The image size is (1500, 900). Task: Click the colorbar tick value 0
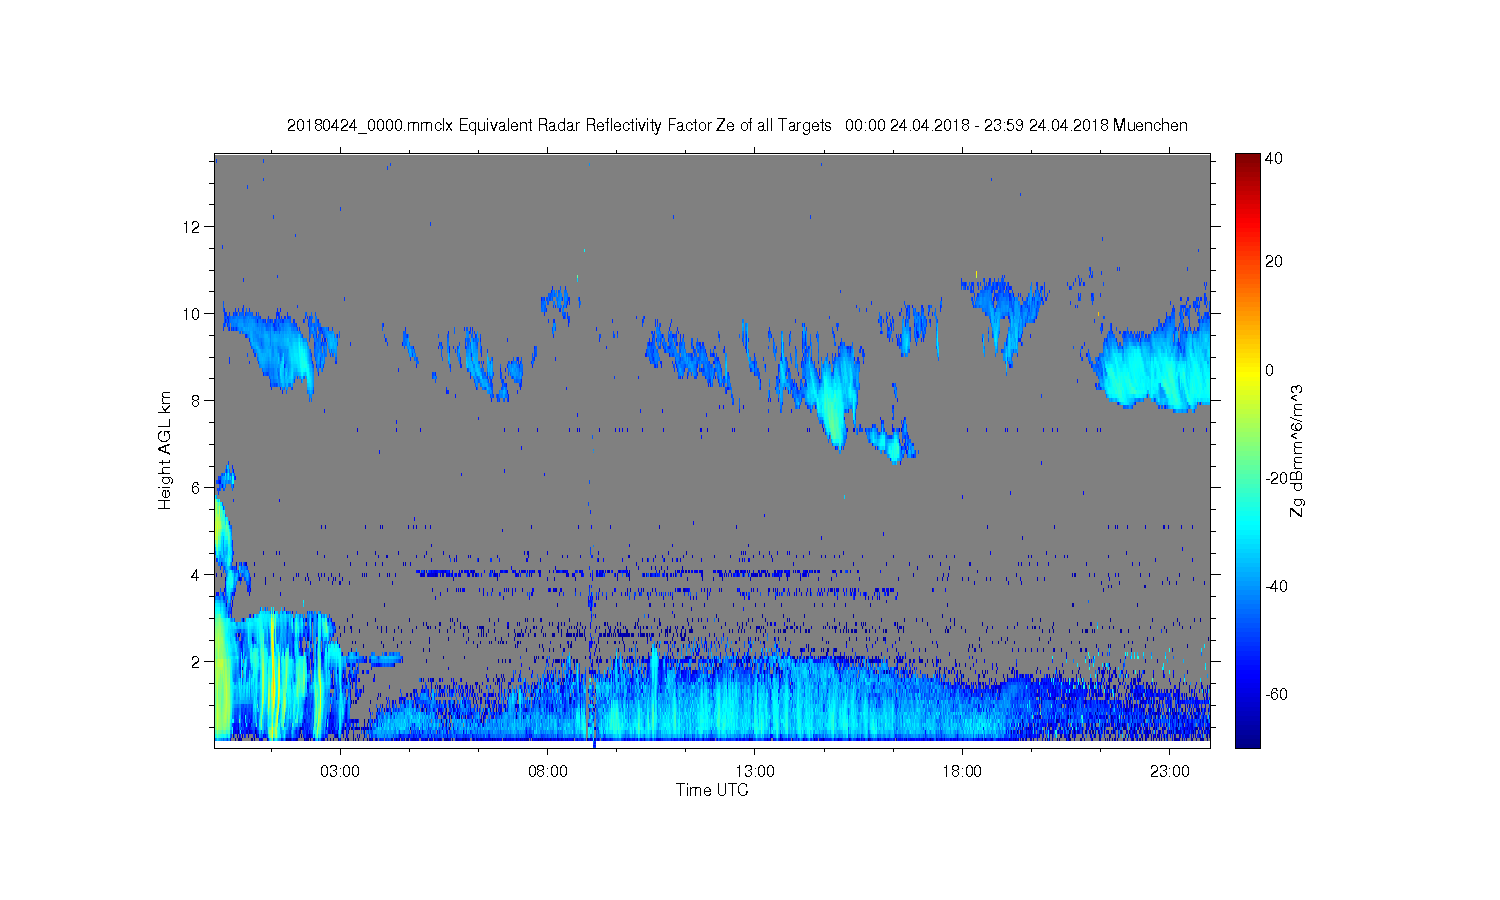[x=1270, y=370]
